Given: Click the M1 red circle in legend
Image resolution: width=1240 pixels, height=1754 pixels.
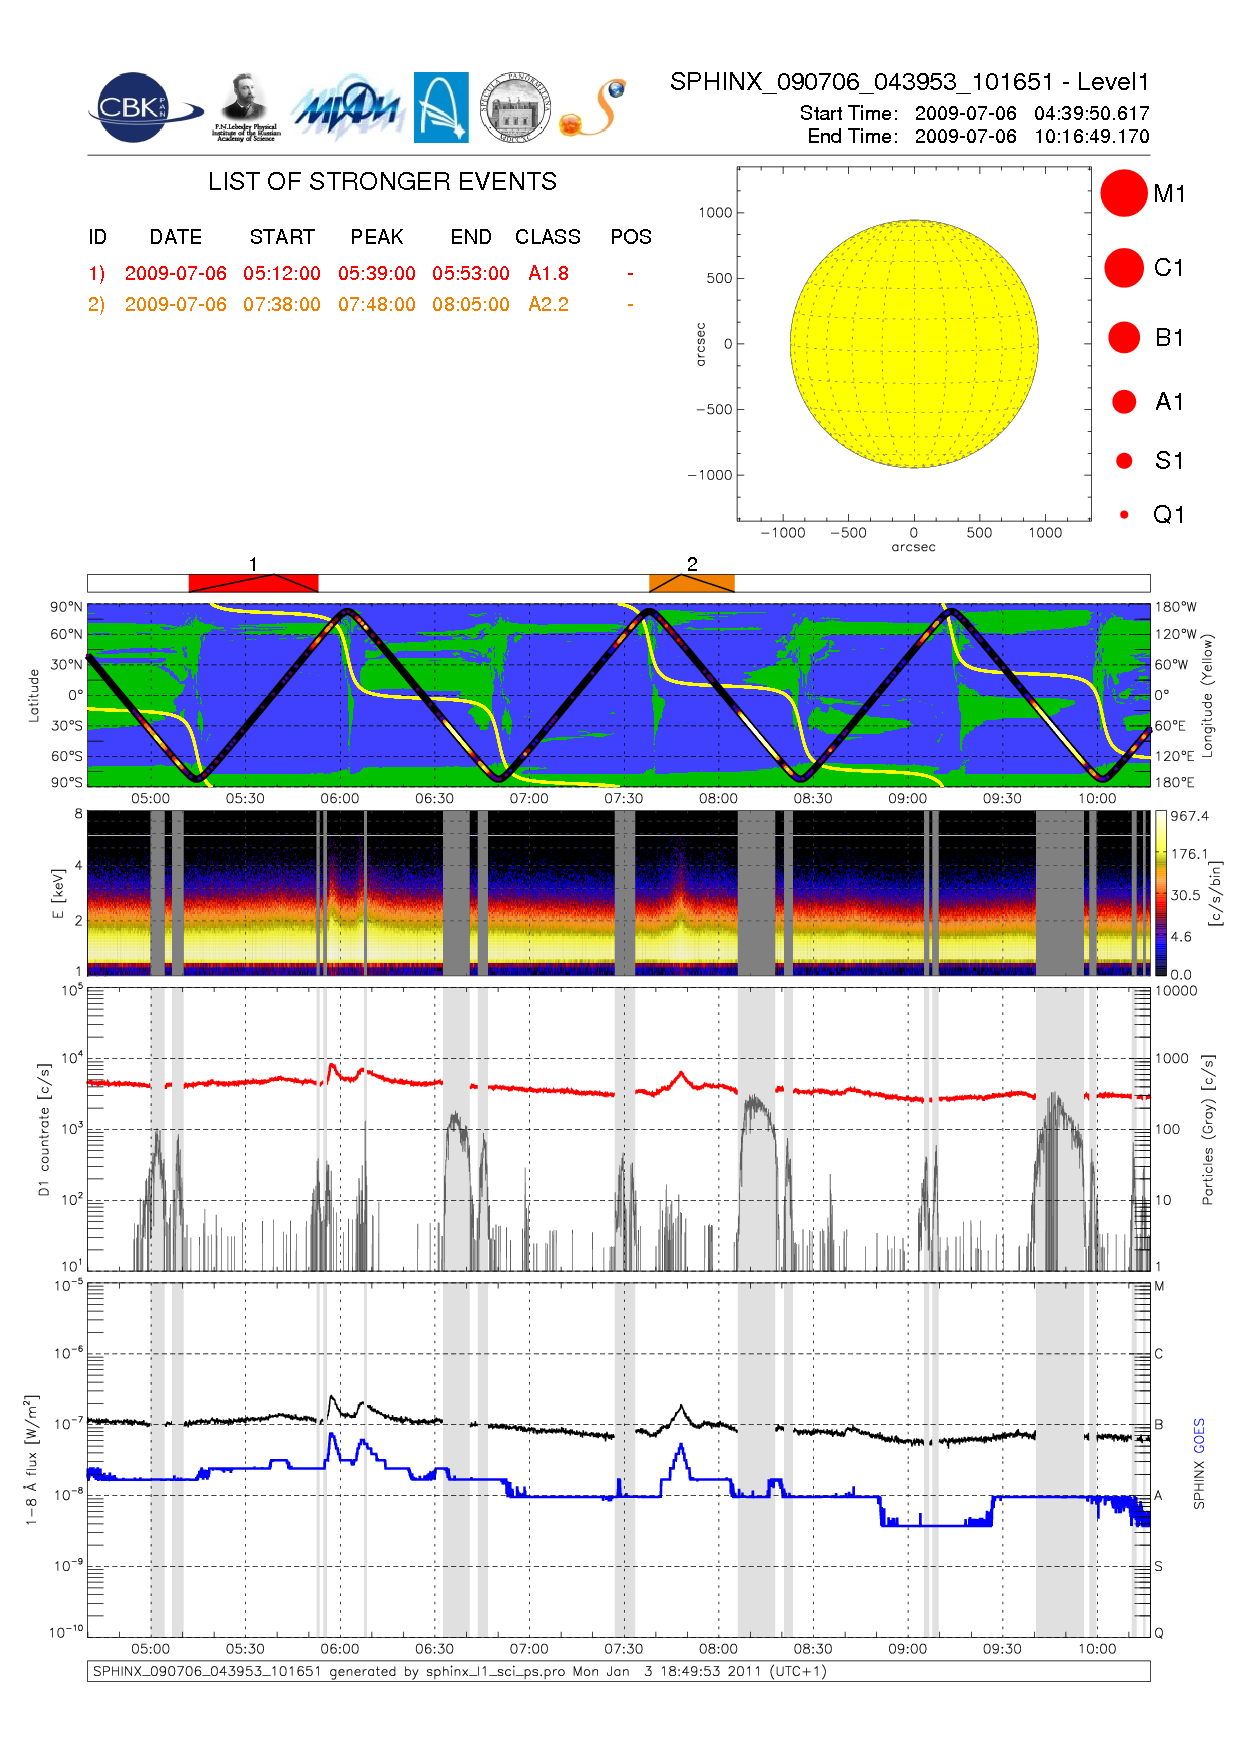Looking at the screenshot, I should click(x=1123, y=193).
